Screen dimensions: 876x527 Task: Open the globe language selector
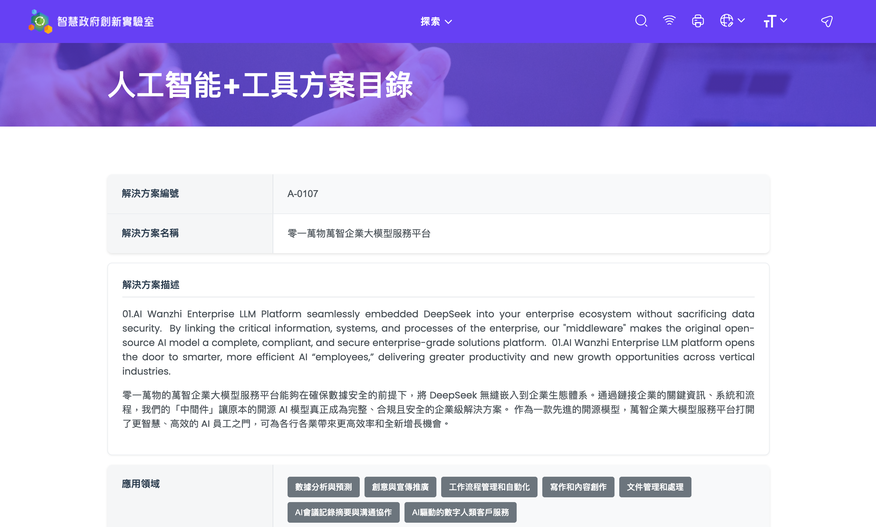(732, 21)
